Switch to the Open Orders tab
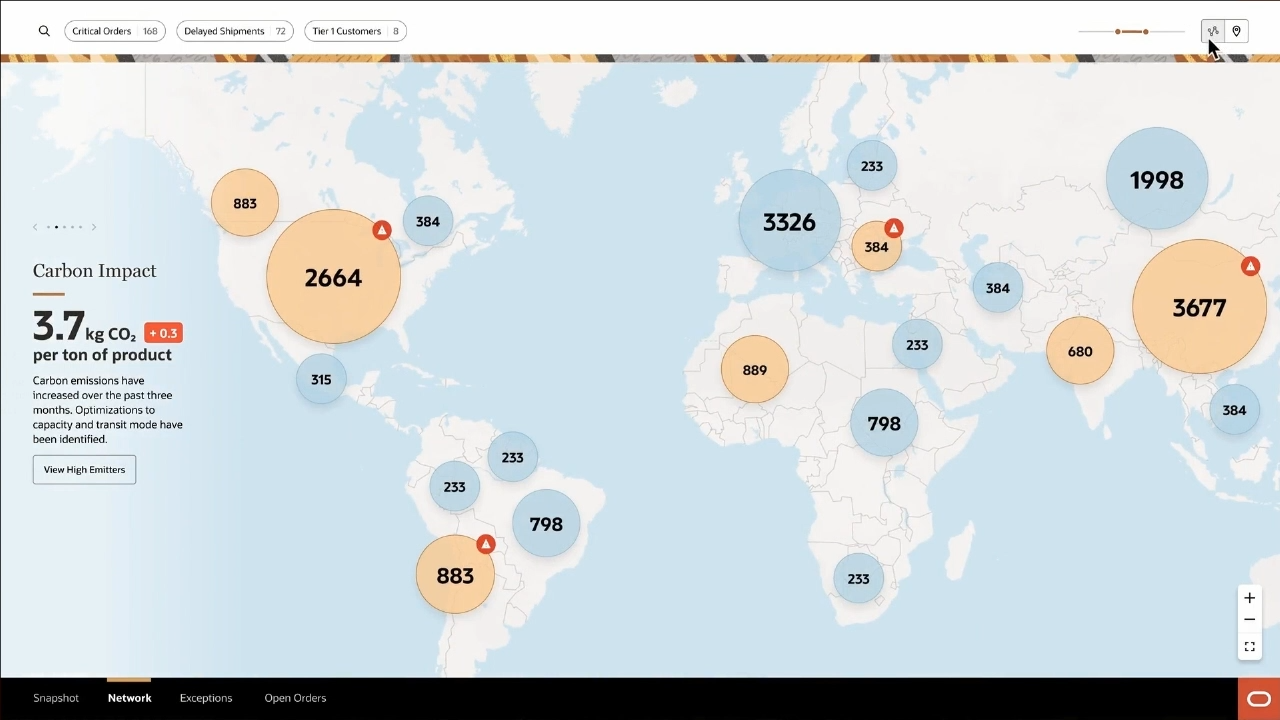This screenshot has height=720, width=1280. click(295, 698)
